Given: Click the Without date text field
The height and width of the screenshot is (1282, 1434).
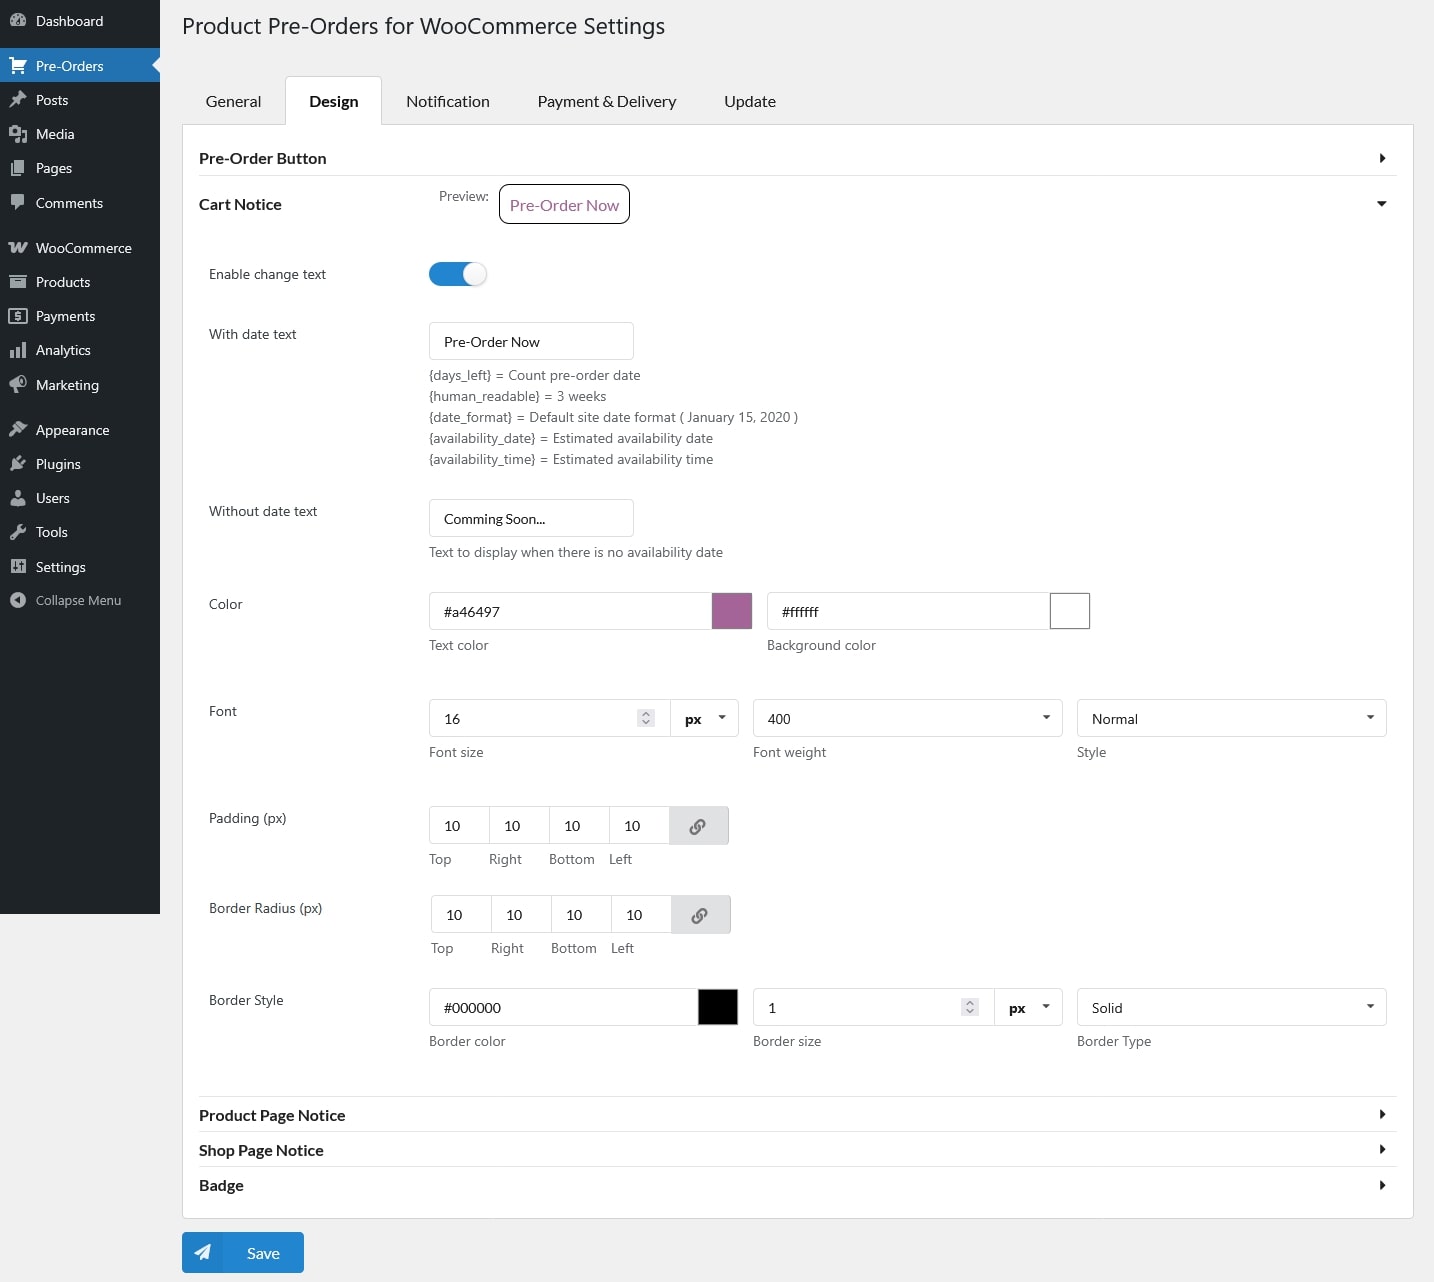Looking at the screenshot, I should click(x=531, y=518).
